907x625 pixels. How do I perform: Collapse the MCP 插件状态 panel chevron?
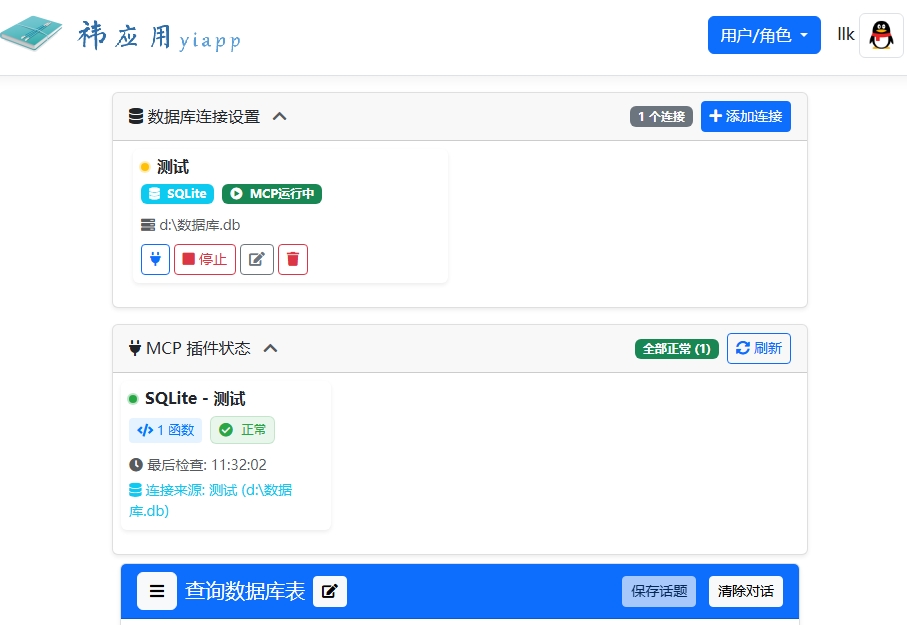tap(270, 348)
